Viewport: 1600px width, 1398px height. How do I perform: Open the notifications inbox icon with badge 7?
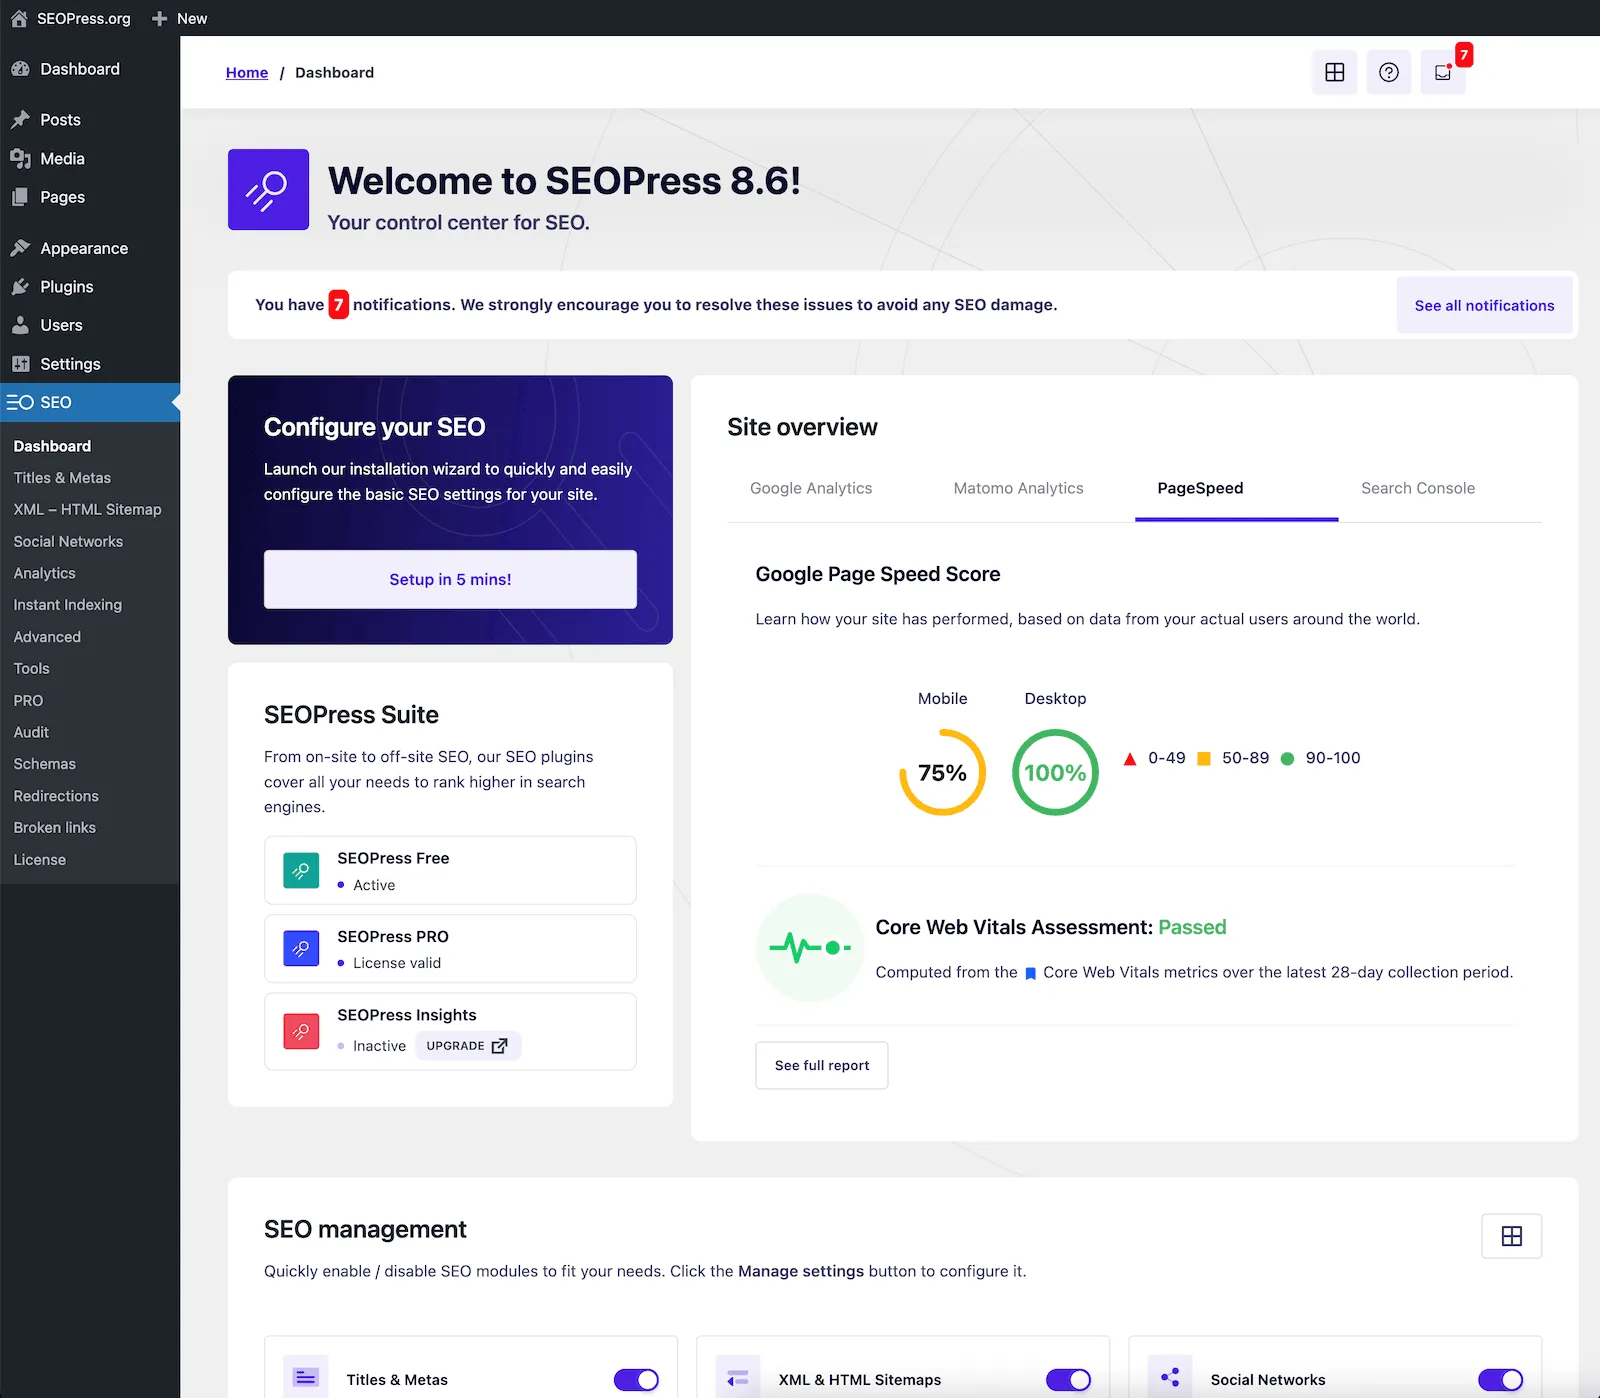click(1443, 71)
